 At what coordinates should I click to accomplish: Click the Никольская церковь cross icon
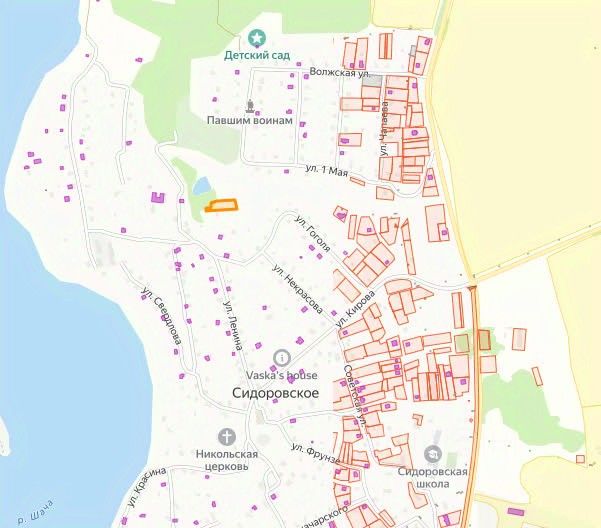tap(227, 436)
